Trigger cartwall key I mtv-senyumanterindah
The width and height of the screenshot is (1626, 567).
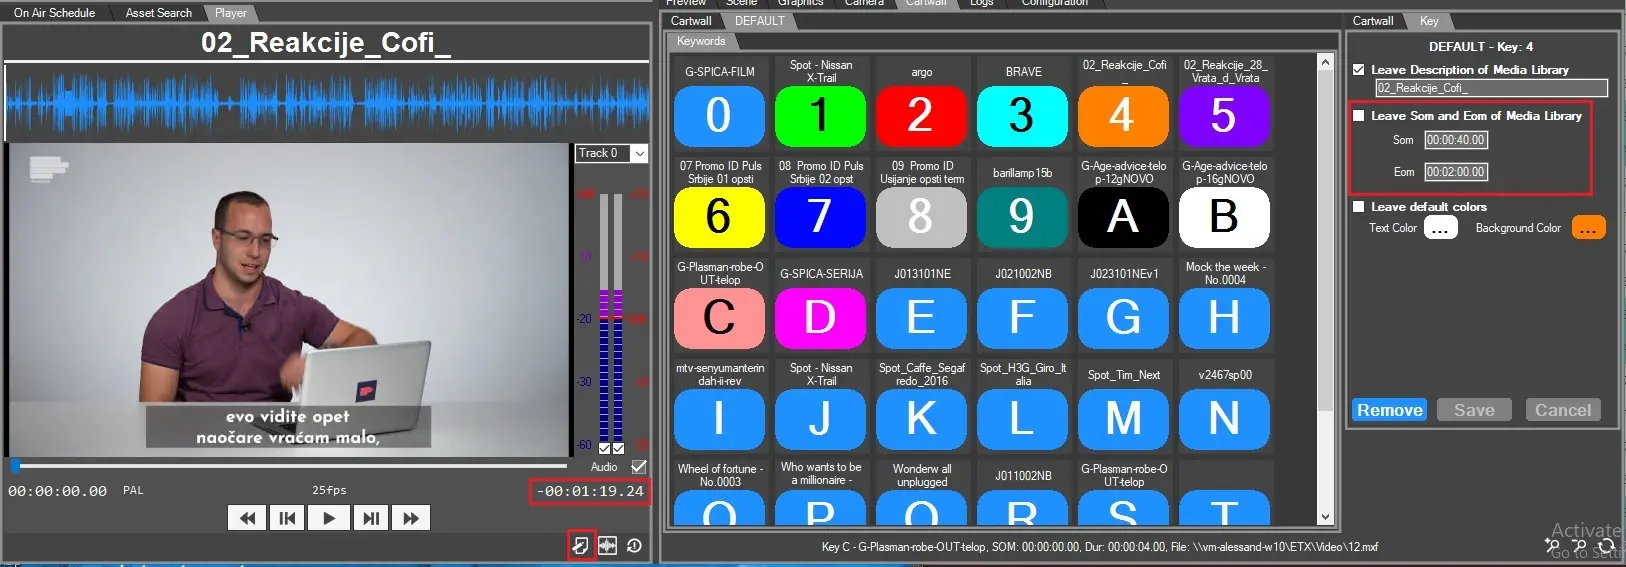tap(719, 419)
